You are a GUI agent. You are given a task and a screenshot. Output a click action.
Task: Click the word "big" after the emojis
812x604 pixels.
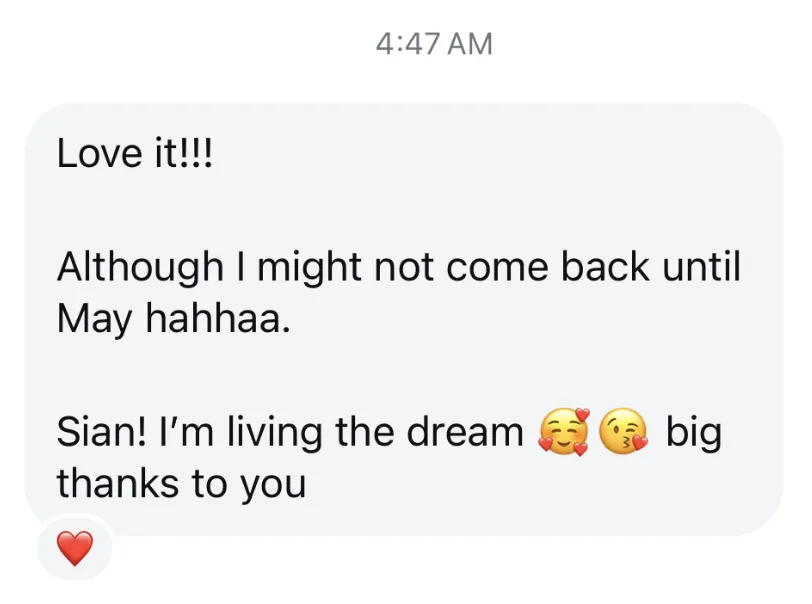tap(693, 434)
